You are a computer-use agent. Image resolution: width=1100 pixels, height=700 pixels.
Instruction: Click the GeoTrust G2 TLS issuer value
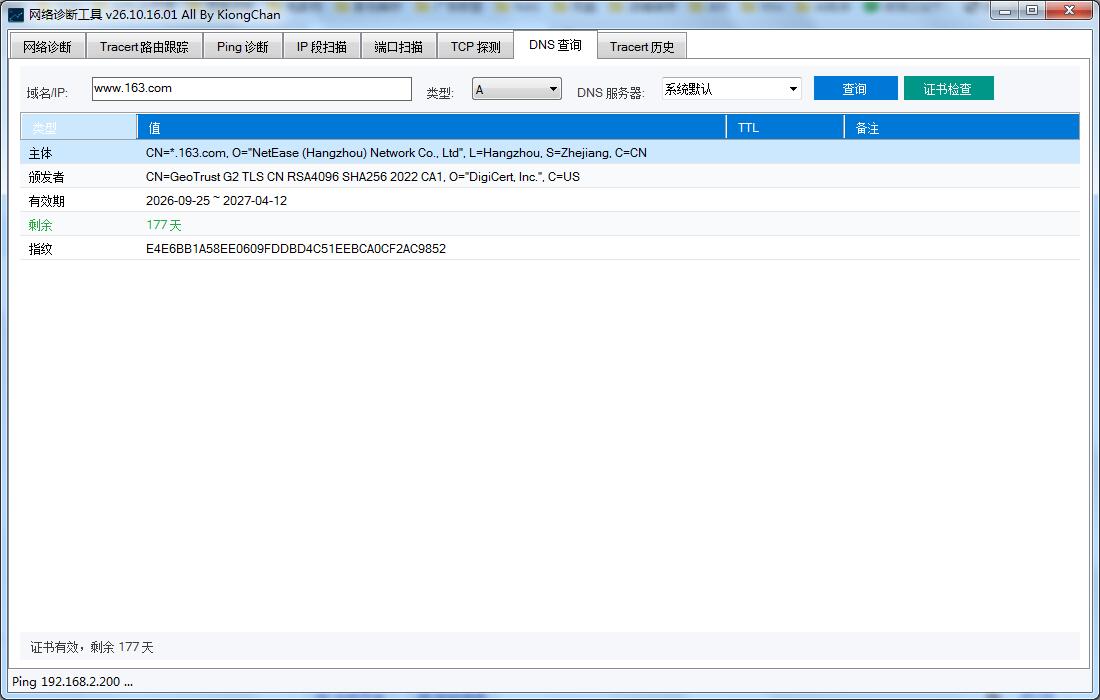pyautogui.click(x=363, y=177)
